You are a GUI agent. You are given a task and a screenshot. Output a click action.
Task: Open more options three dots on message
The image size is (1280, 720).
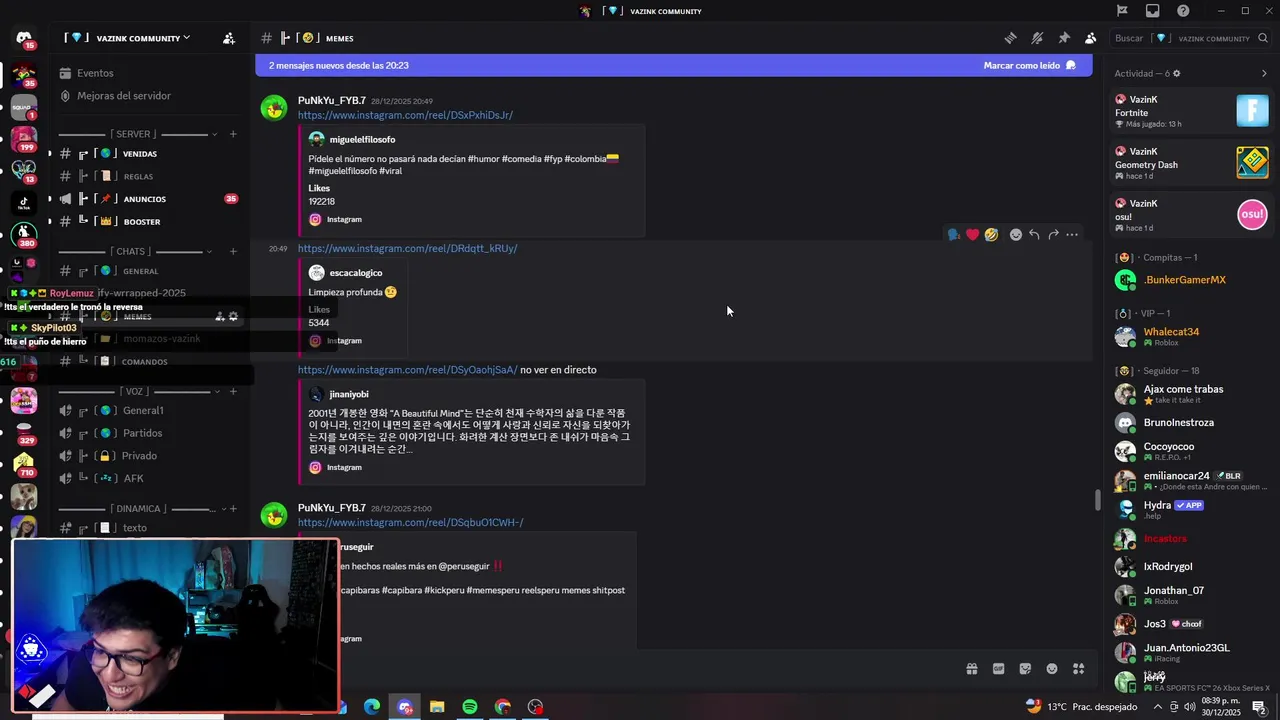(x=1072, y=235)
